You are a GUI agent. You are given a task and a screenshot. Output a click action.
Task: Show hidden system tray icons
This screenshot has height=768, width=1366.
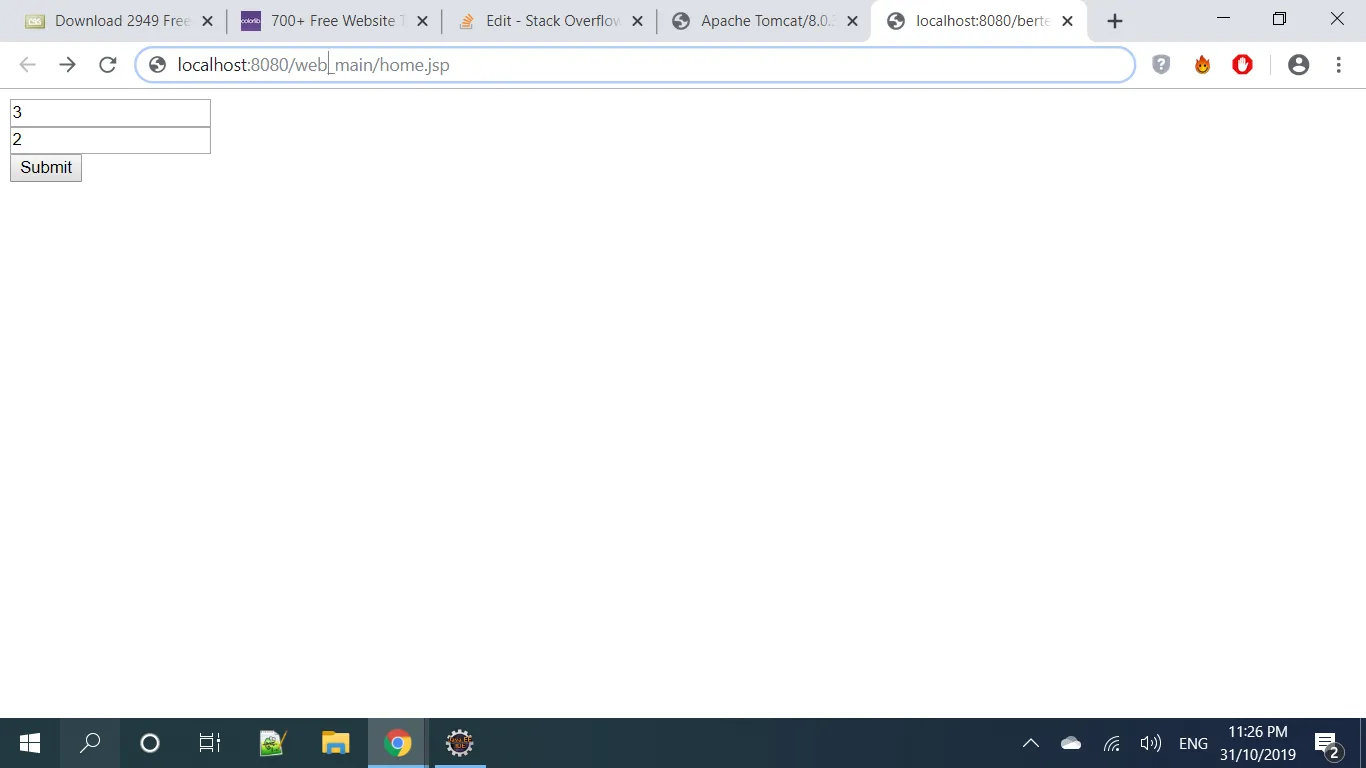1031,743
